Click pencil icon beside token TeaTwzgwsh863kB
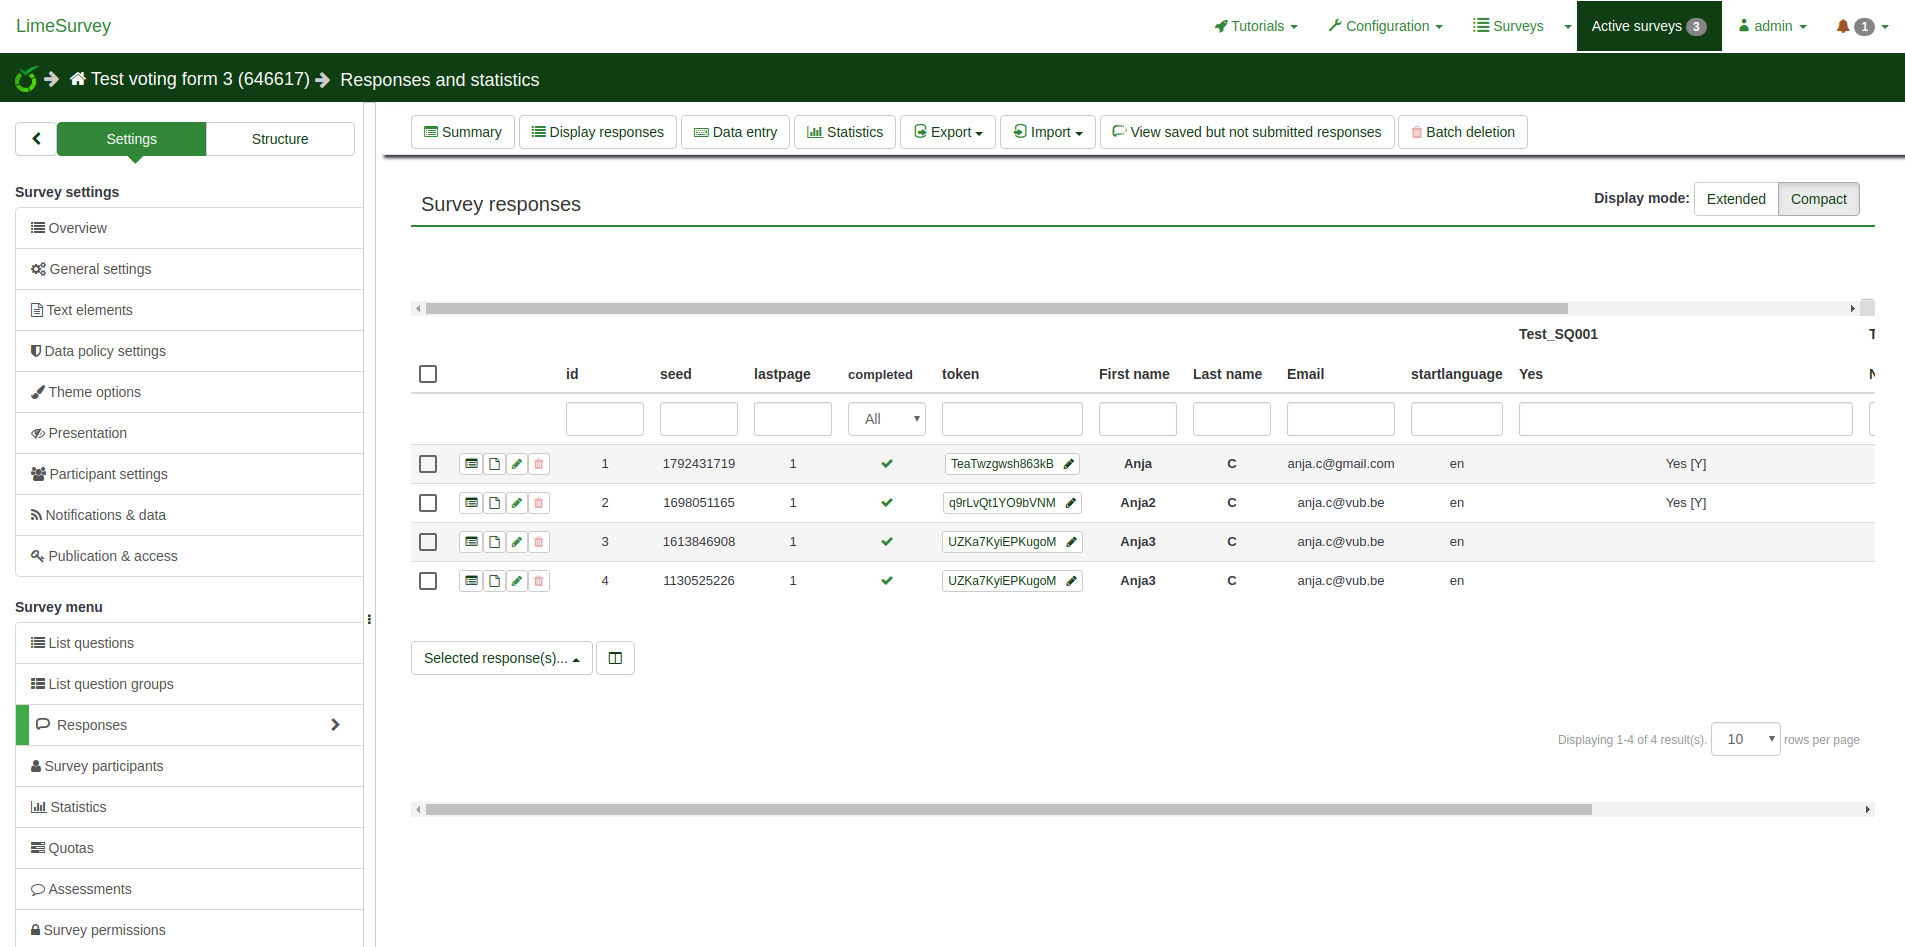The image size is (1905, 947). click(x=1069, y=464)
